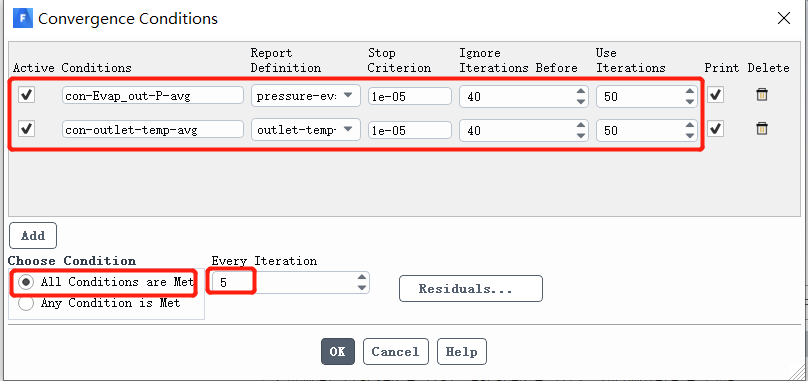Uncheck Active for con-Evap_out-P-avg
Viewport: 808px width, 381px height.
click(27, 95)
